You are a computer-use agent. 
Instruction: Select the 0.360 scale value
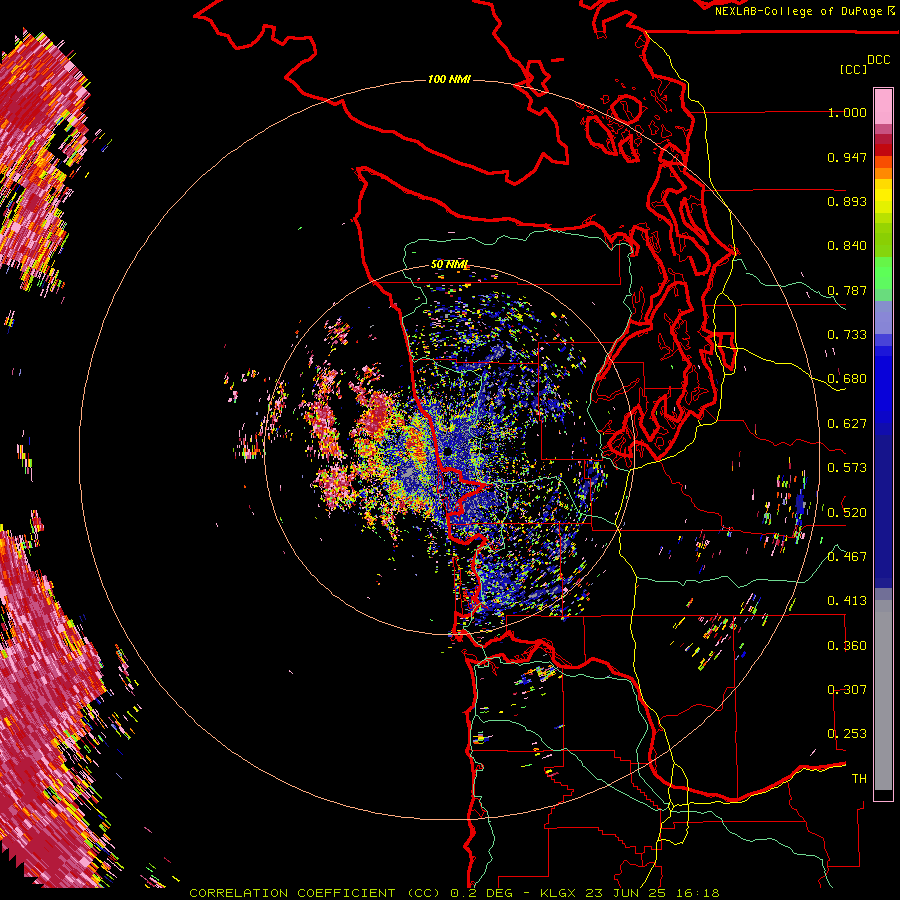[847, 645]
